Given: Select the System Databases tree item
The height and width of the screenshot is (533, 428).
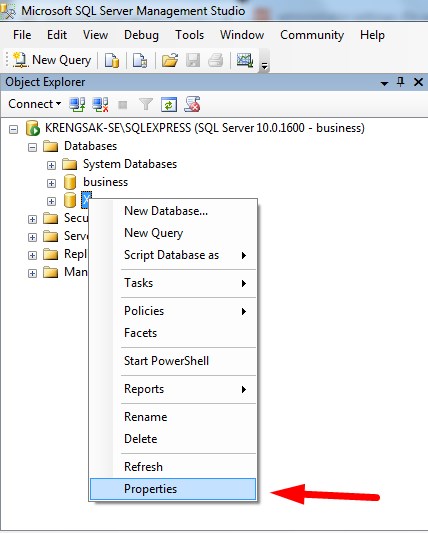Looking at the screenshot, I should [130, 164].
